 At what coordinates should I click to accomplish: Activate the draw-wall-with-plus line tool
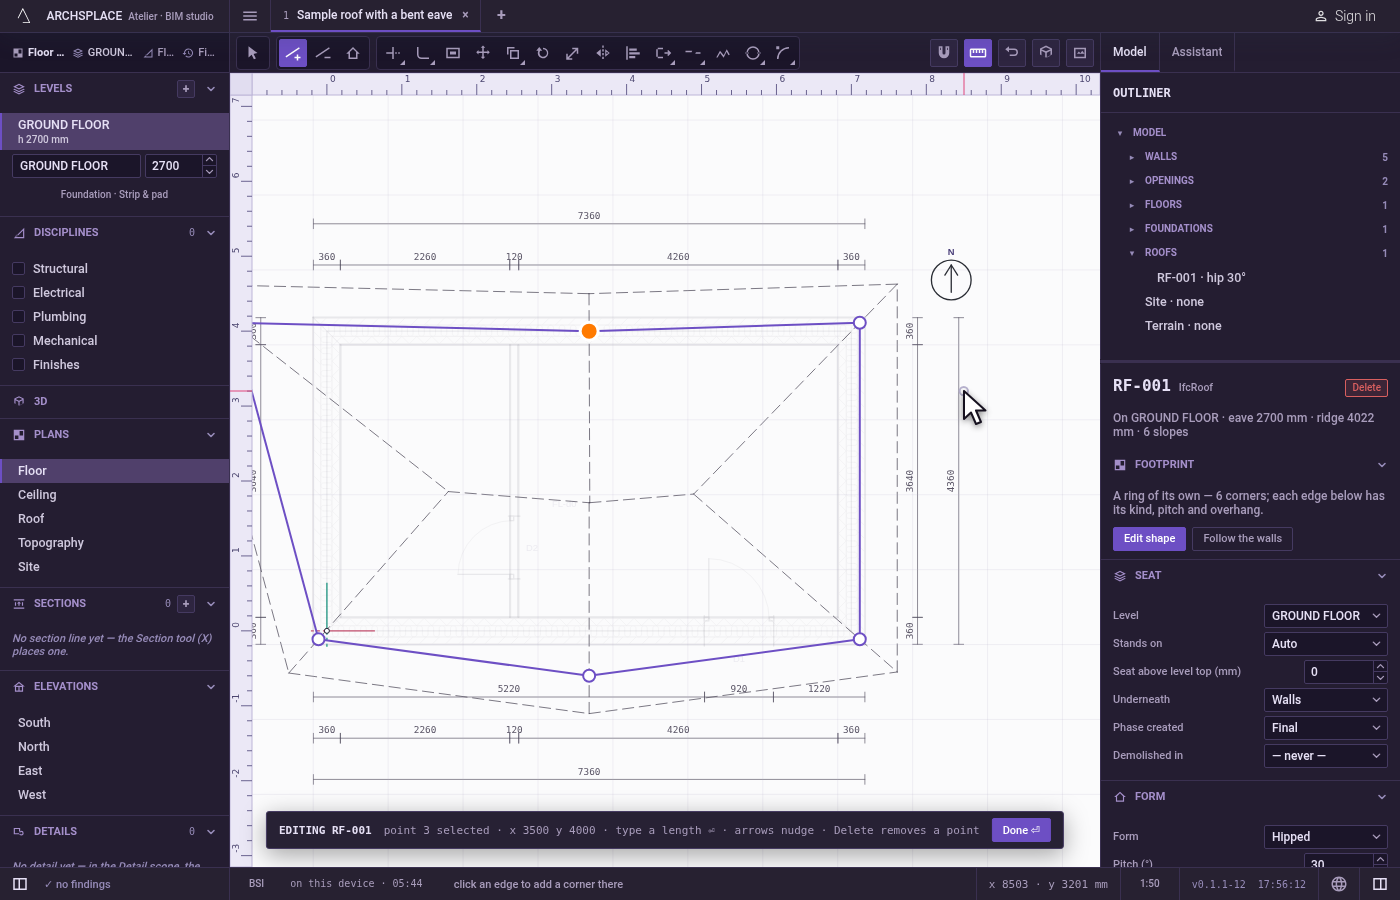pos(292,53)
